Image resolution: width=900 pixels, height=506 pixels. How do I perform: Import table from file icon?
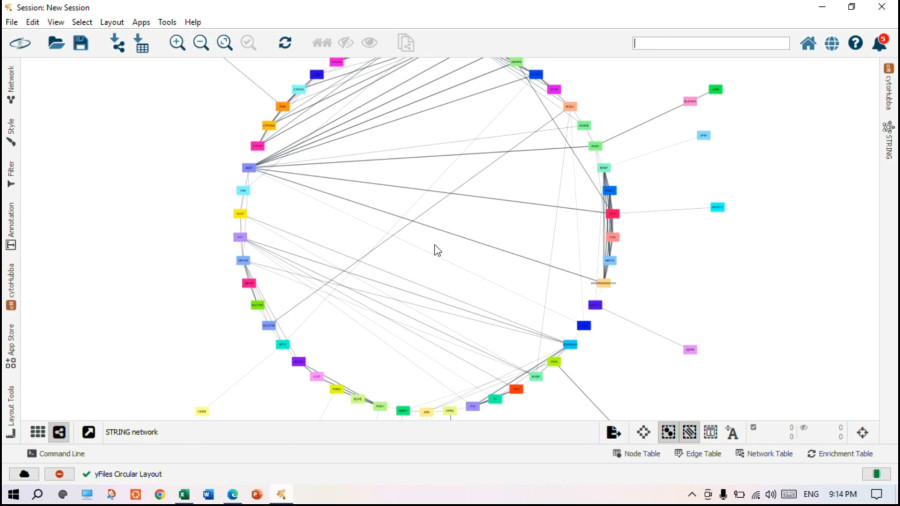point(141,43)
